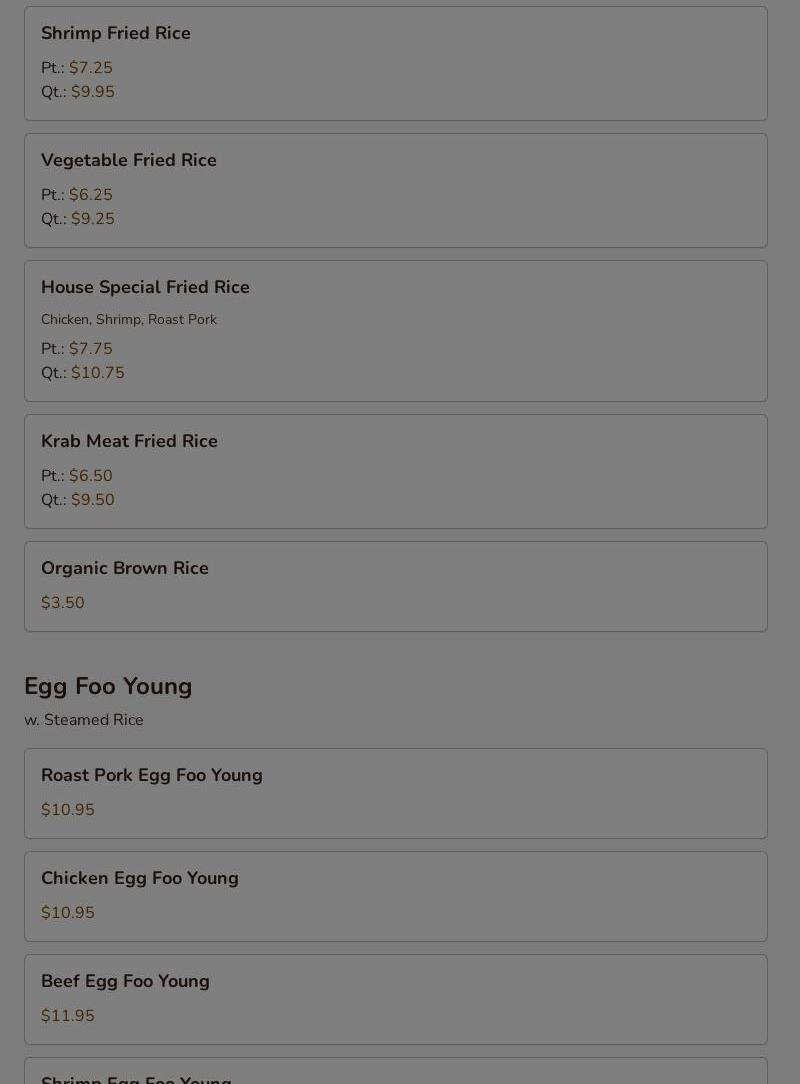
Task: Click Vegetable Fried Rice pint price $6.25
Action: click(x=91, y=195)
